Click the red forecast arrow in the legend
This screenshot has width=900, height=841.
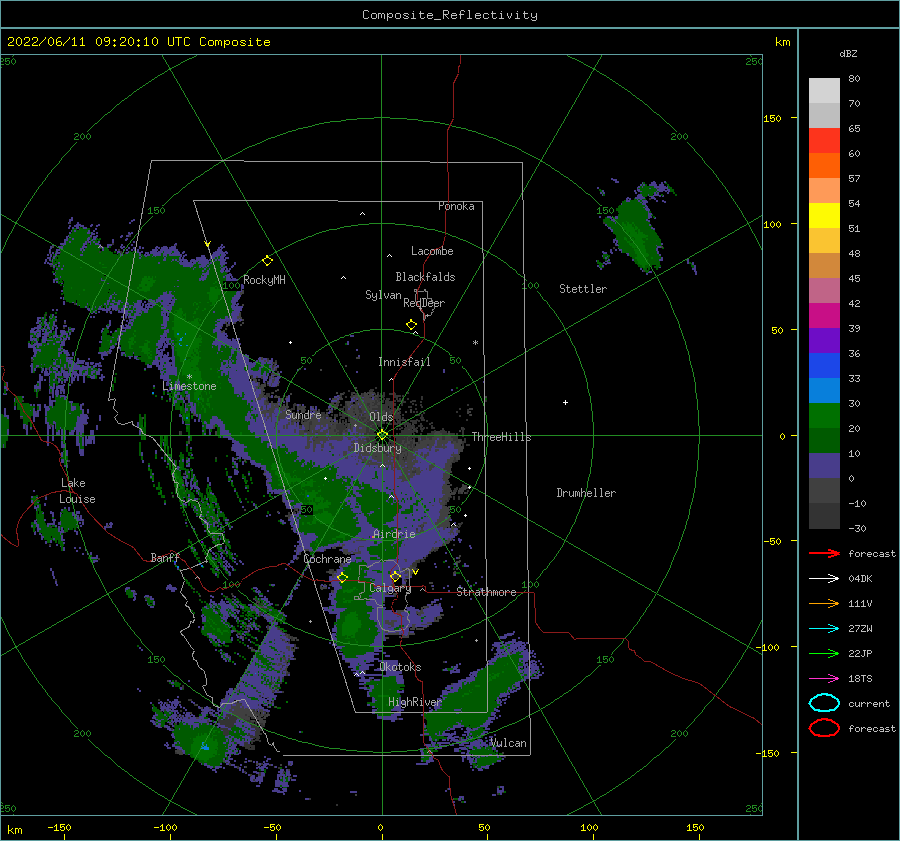click(x=824, y=553)
